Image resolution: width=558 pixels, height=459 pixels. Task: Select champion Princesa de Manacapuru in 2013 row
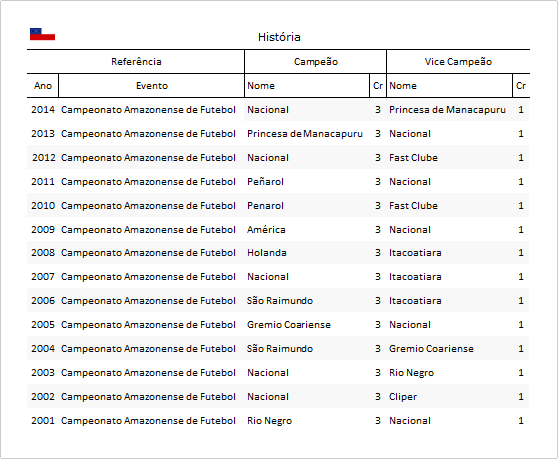coord(305,134)
